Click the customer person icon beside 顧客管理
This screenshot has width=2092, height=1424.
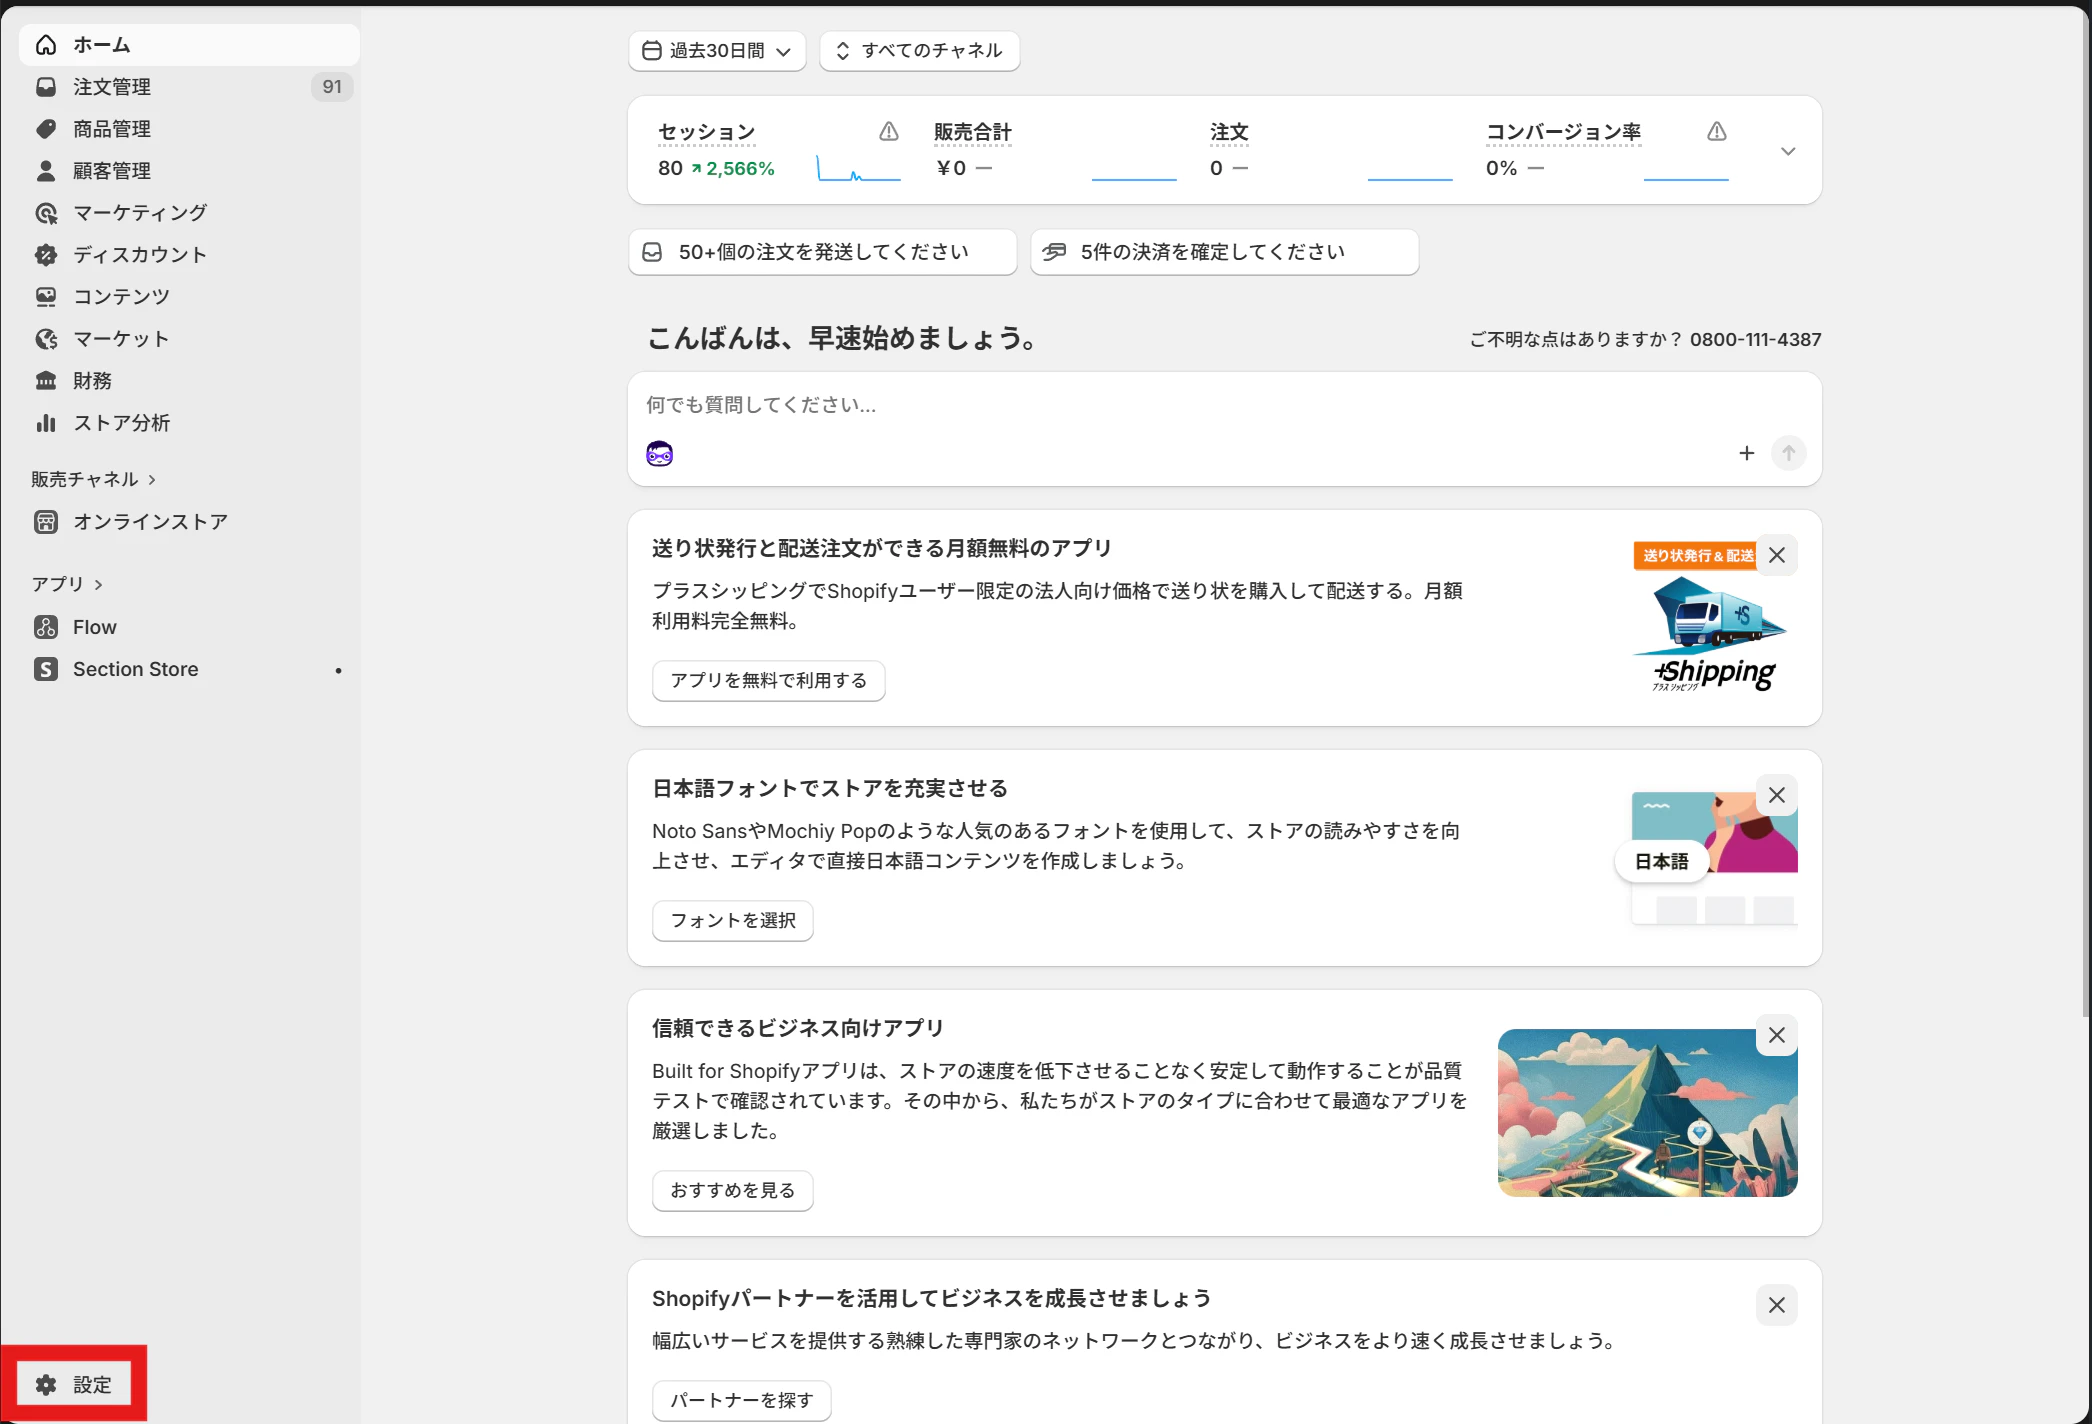pyautogui.click(x=46, y=171)
